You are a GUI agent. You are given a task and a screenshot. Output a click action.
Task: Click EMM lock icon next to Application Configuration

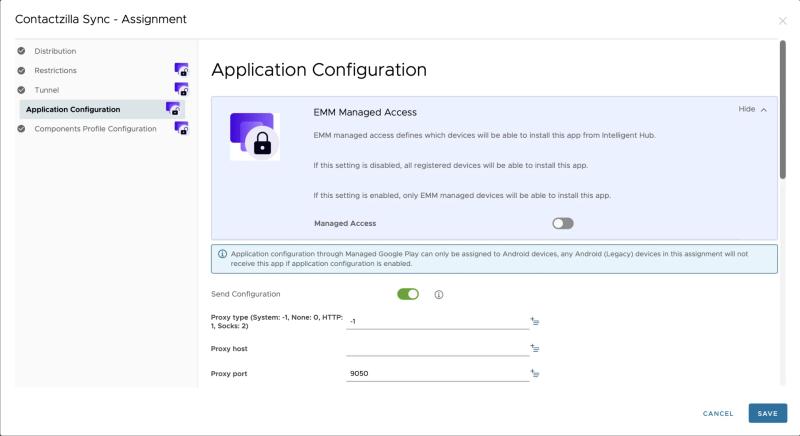173,108
